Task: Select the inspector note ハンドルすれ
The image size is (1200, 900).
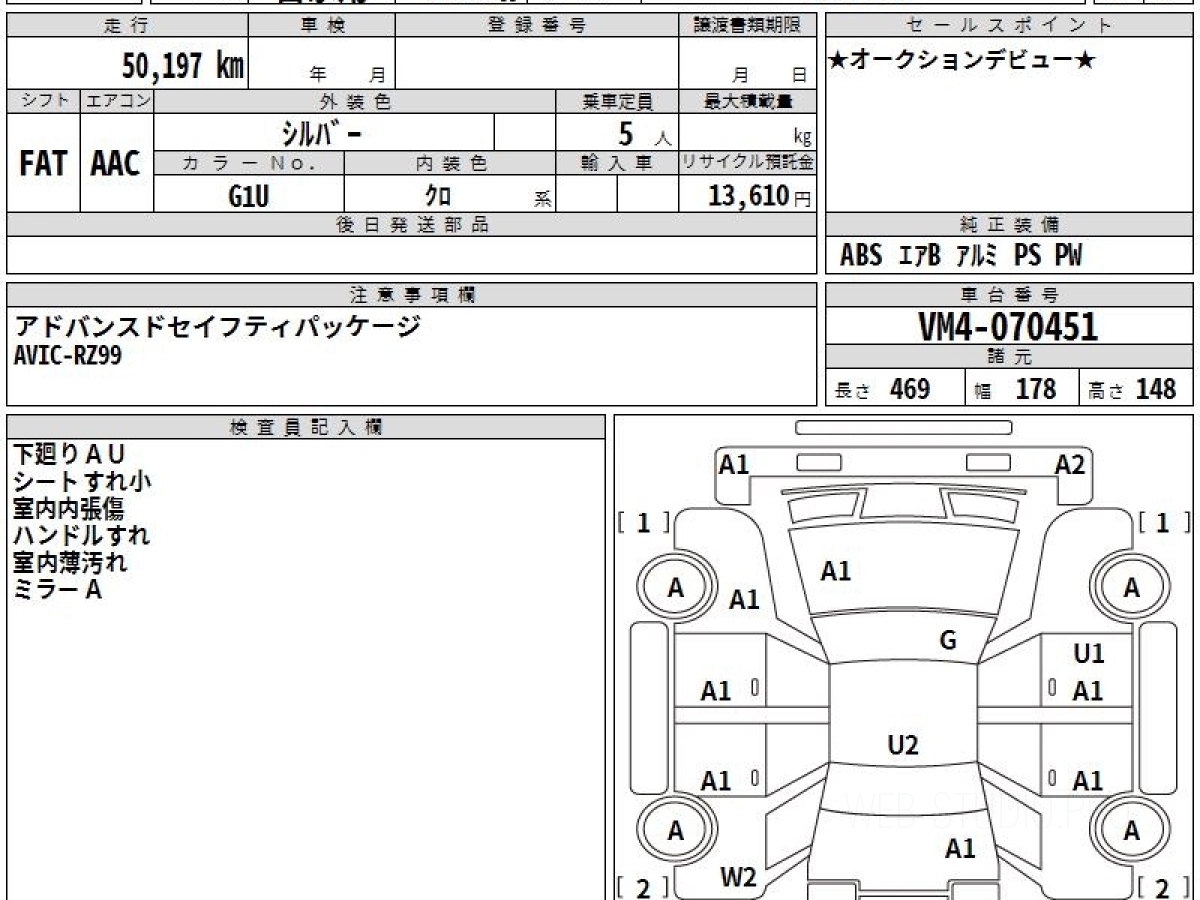Action: pyautogui.click(x=82, y=535)
